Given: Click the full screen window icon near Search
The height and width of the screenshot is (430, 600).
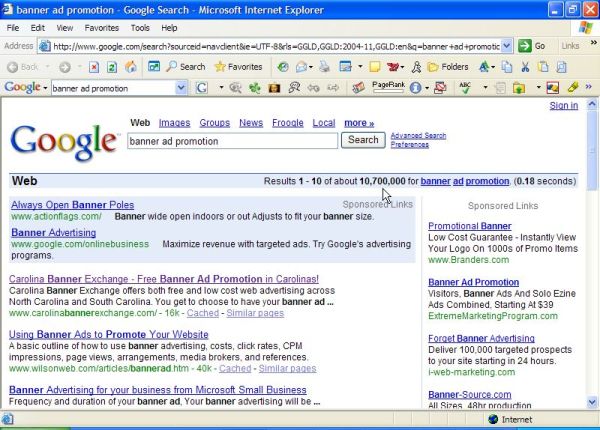Looking at the screenshot, I should 154,67.
